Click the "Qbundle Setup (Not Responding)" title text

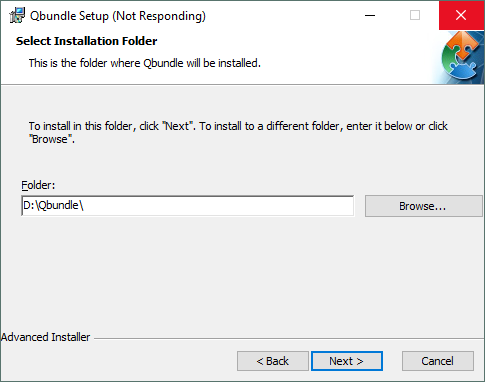coord(118,16)
